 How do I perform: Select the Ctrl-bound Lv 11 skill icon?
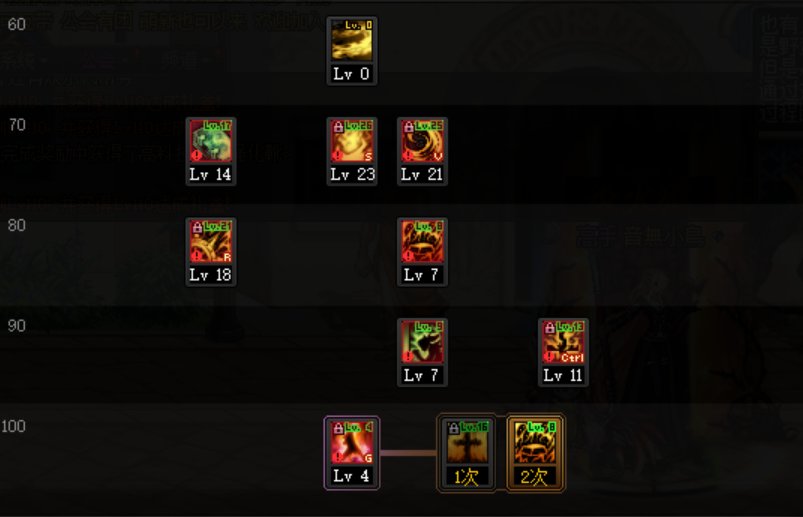tap(563, 341)
